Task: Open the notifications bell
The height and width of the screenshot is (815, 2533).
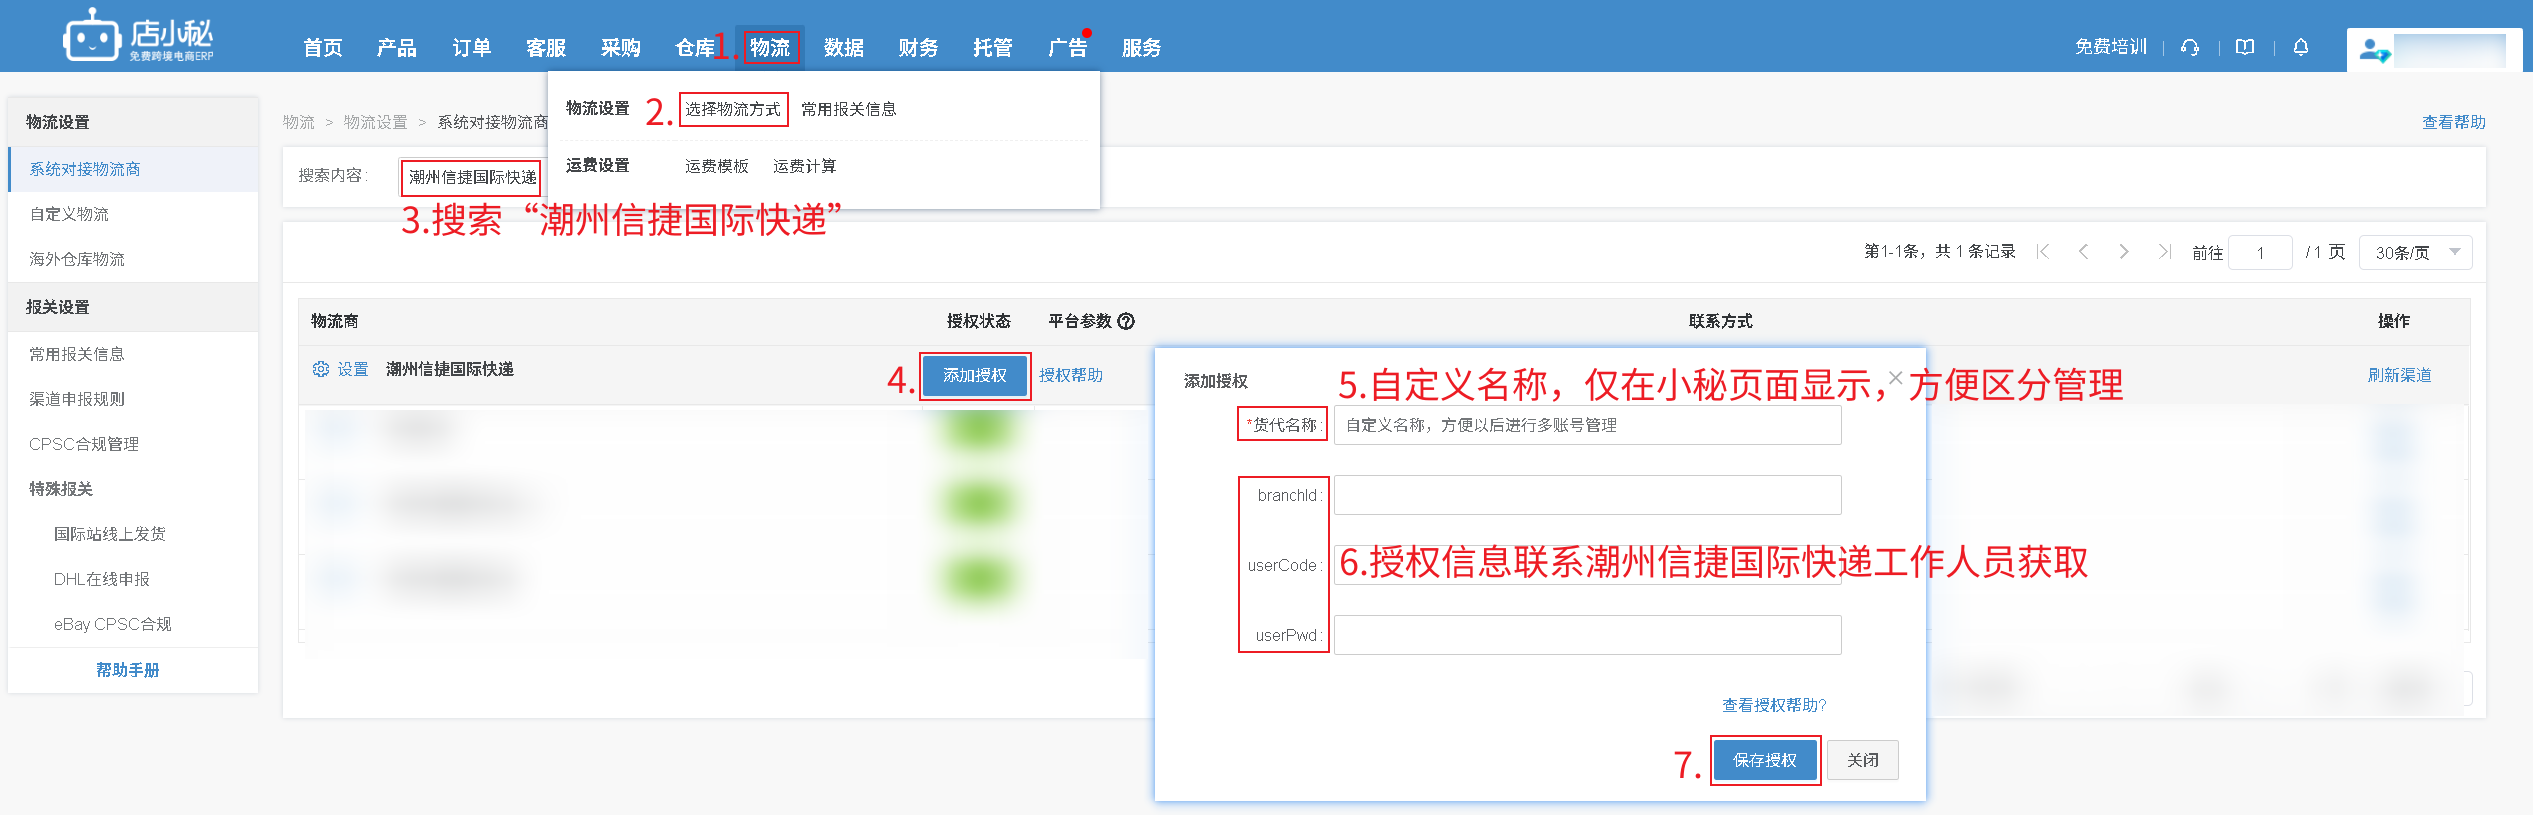Action: [x=2301, y=47]
